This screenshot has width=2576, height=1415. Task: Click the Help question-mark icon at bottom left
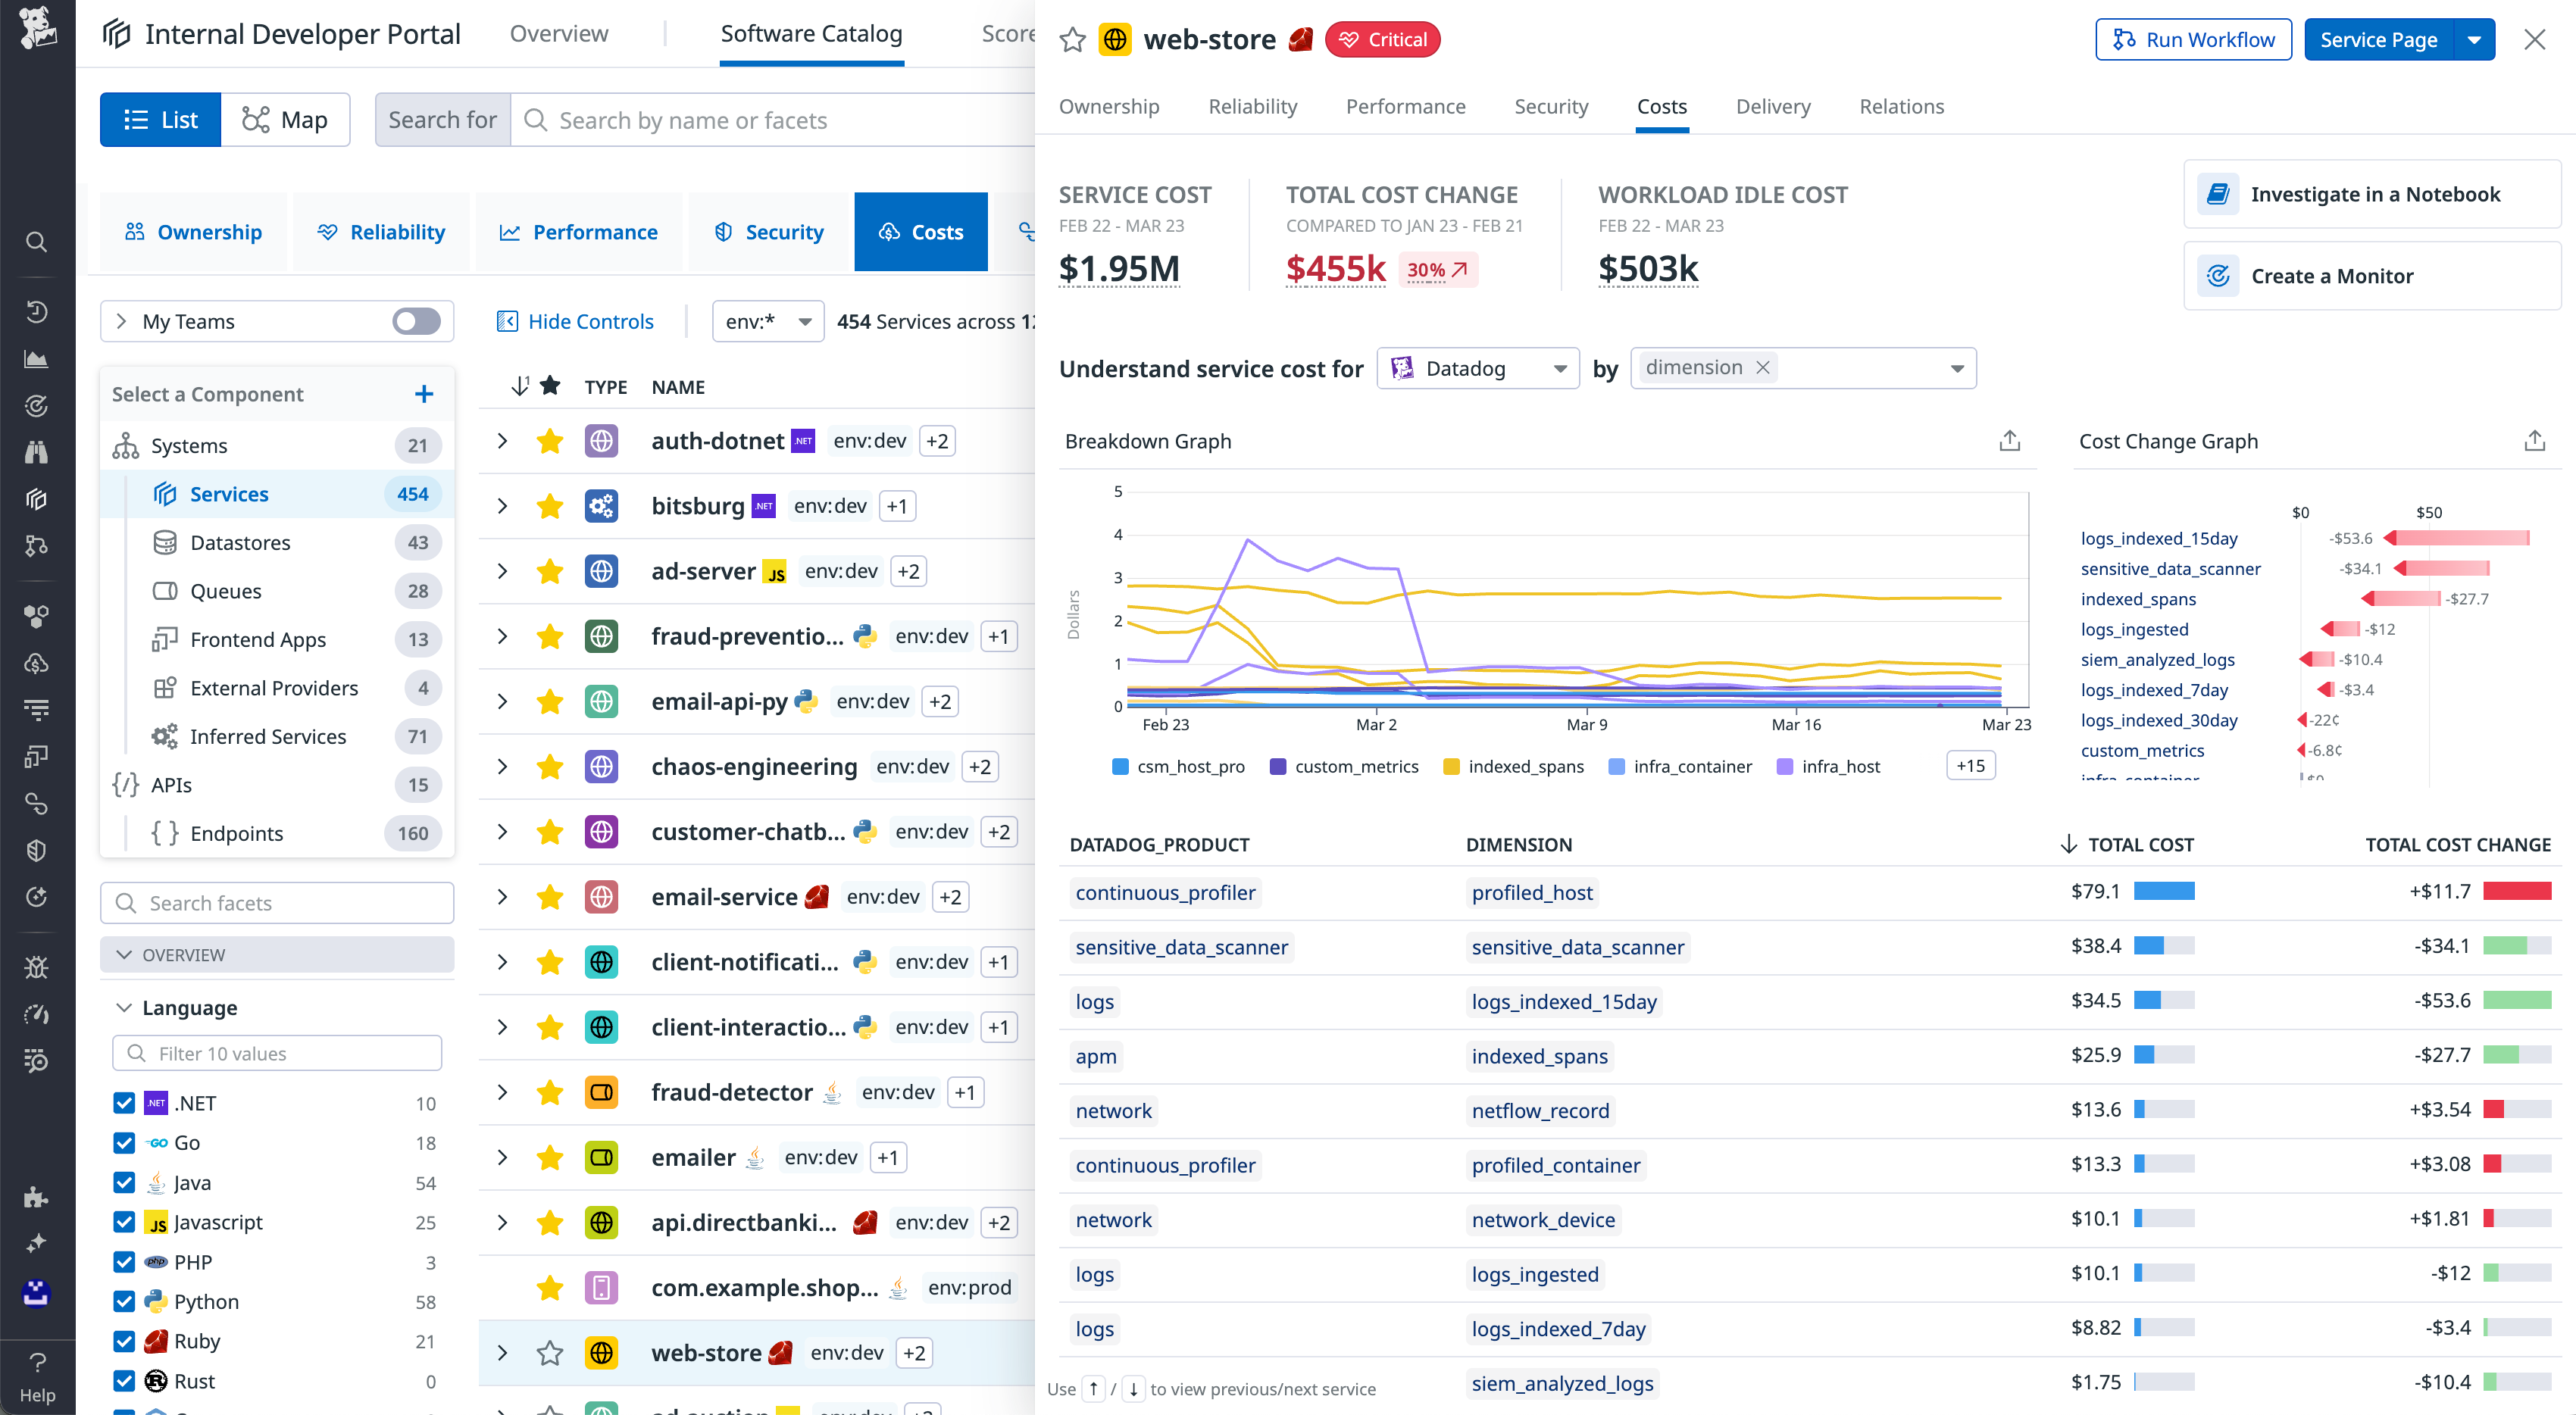[x=36, y=1362]
